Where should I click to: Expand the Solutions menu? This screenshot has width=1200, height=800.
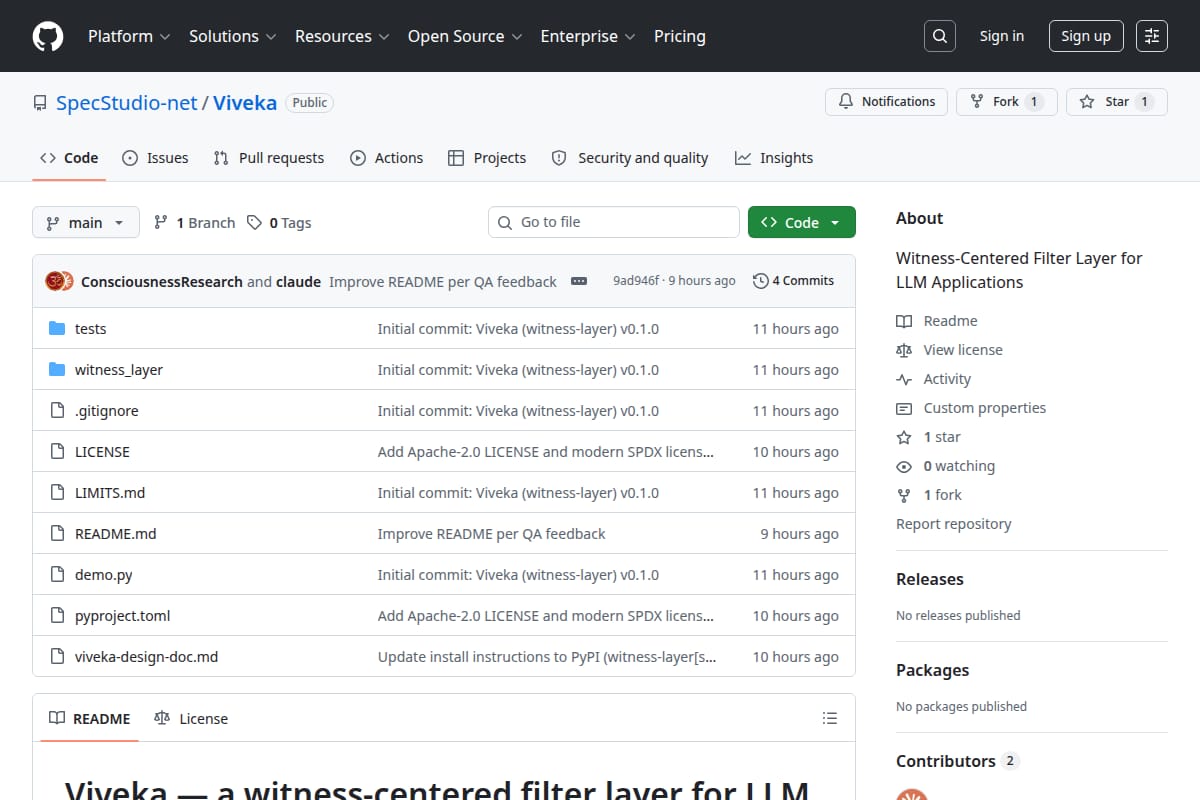point(232,36)
